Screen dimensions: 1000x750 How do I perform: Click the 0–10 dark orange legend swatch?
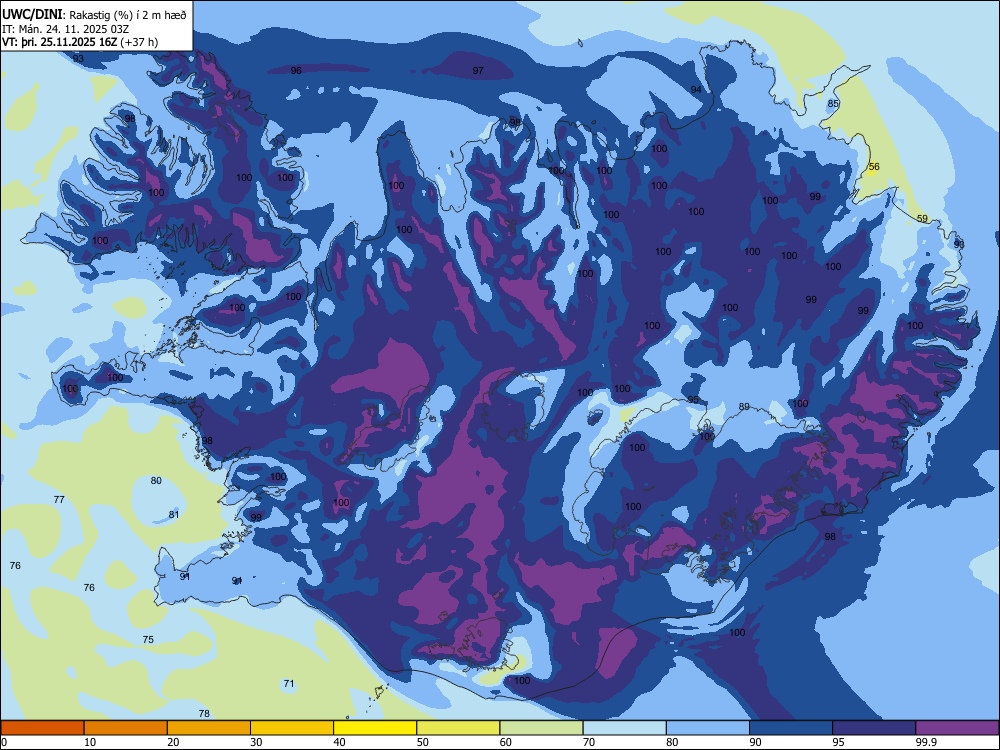click(42, 728)
